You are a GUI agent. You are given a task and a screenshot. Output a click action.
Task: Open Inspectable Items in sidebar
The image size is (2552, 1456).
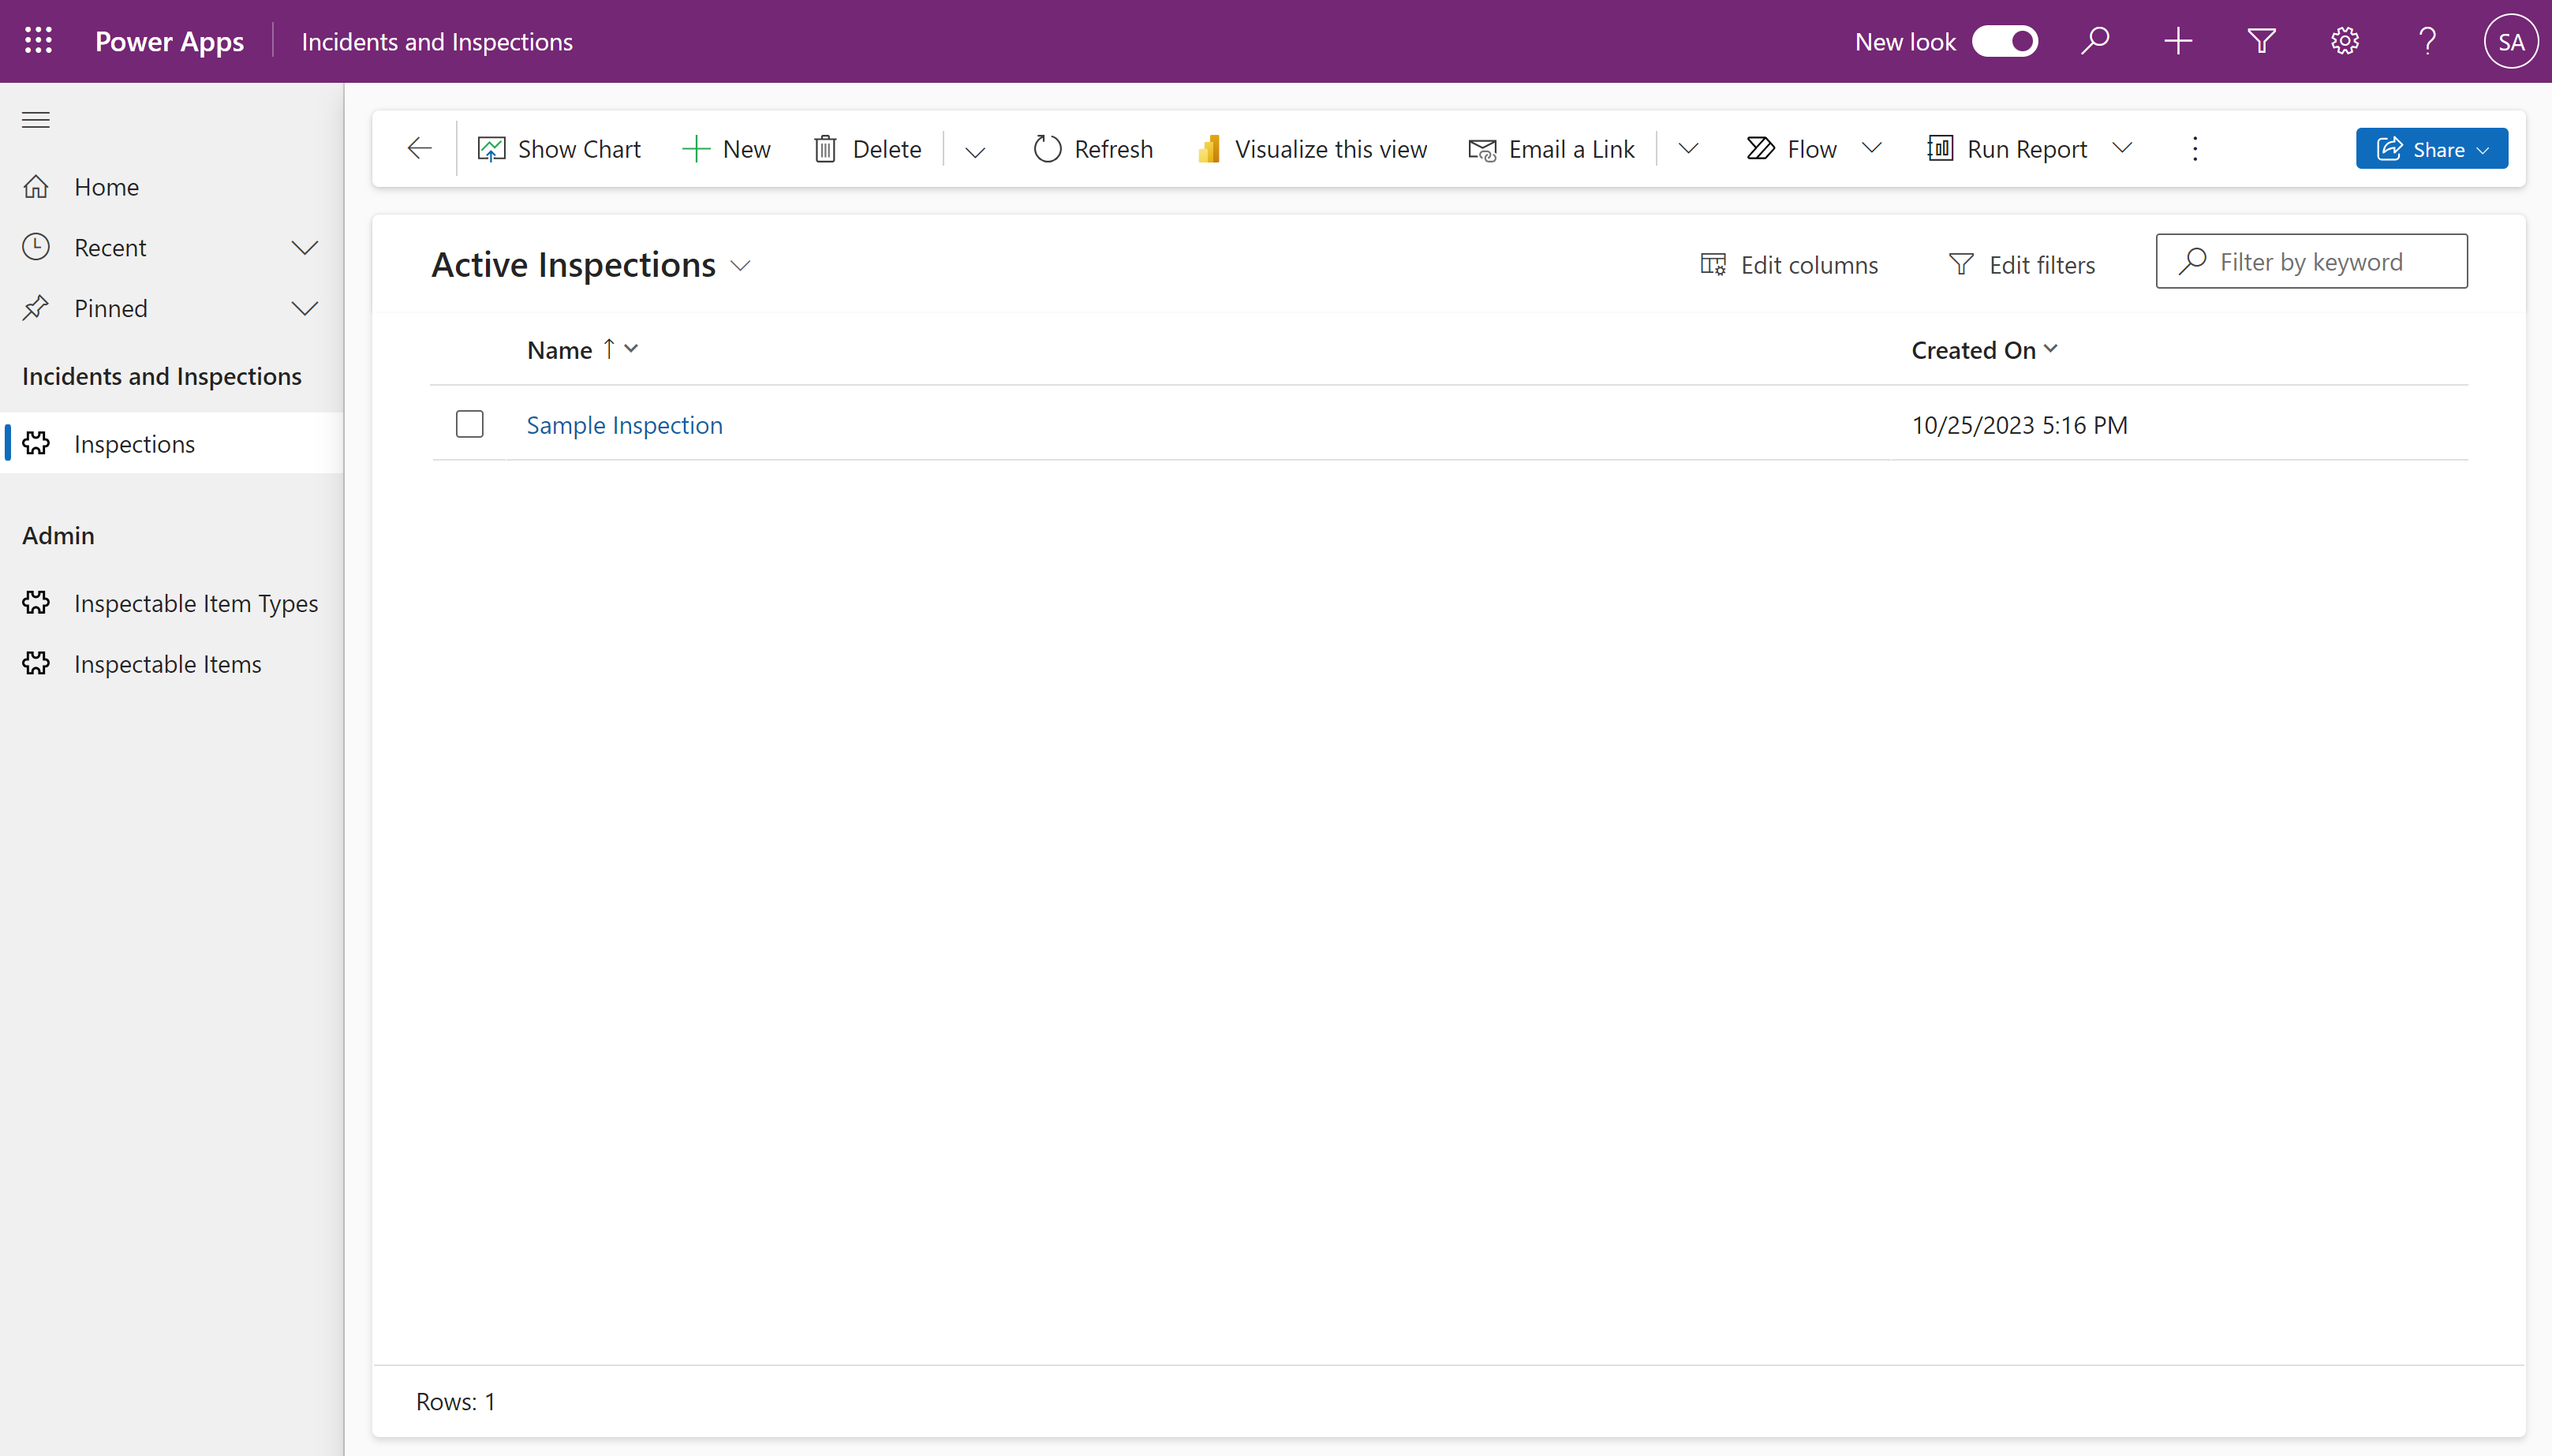pos(171,664)
